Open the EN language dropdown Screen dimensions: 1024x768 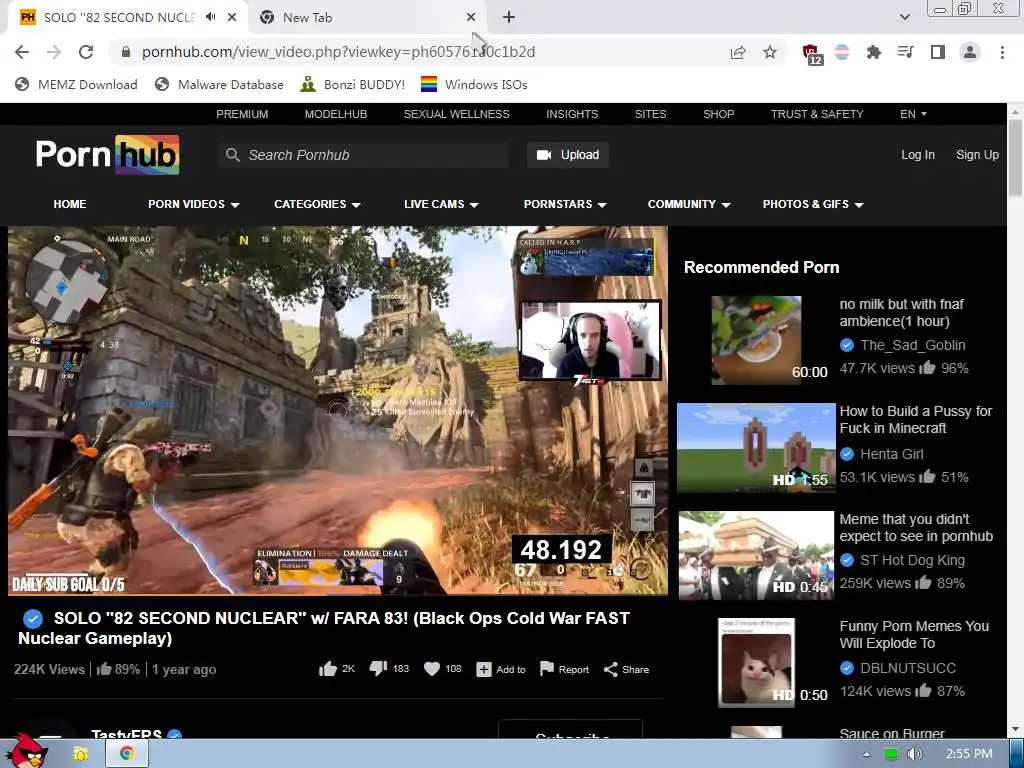[x=913, y=114]
